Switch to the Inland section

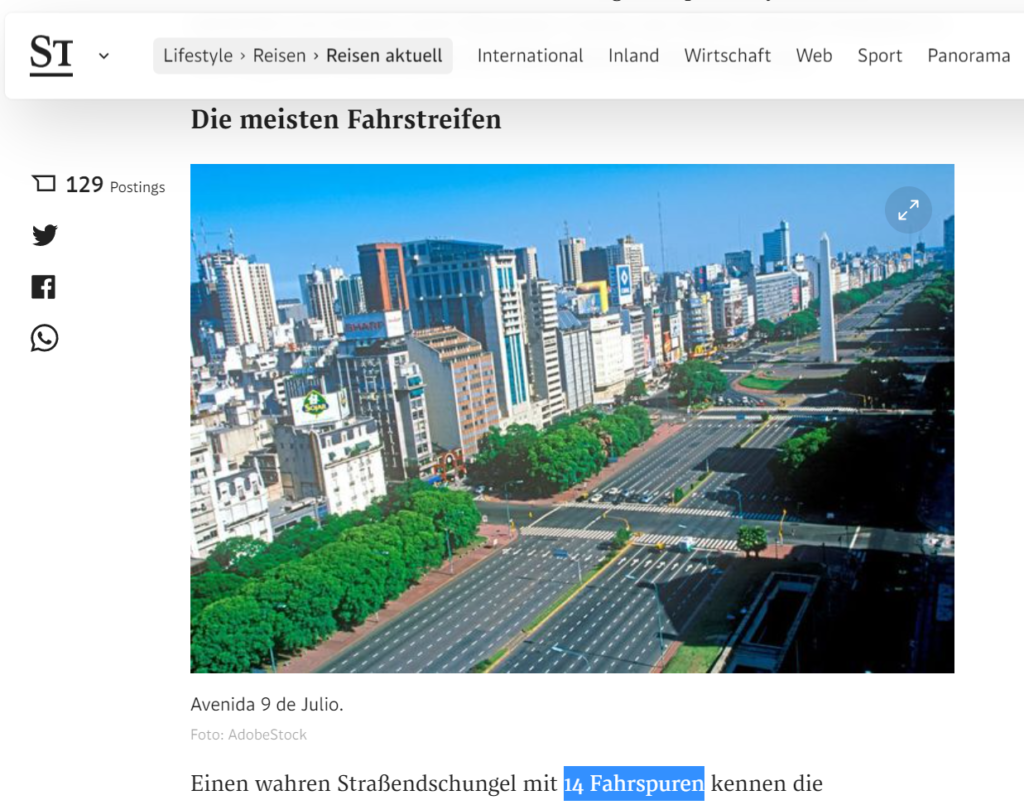point(633,56)
